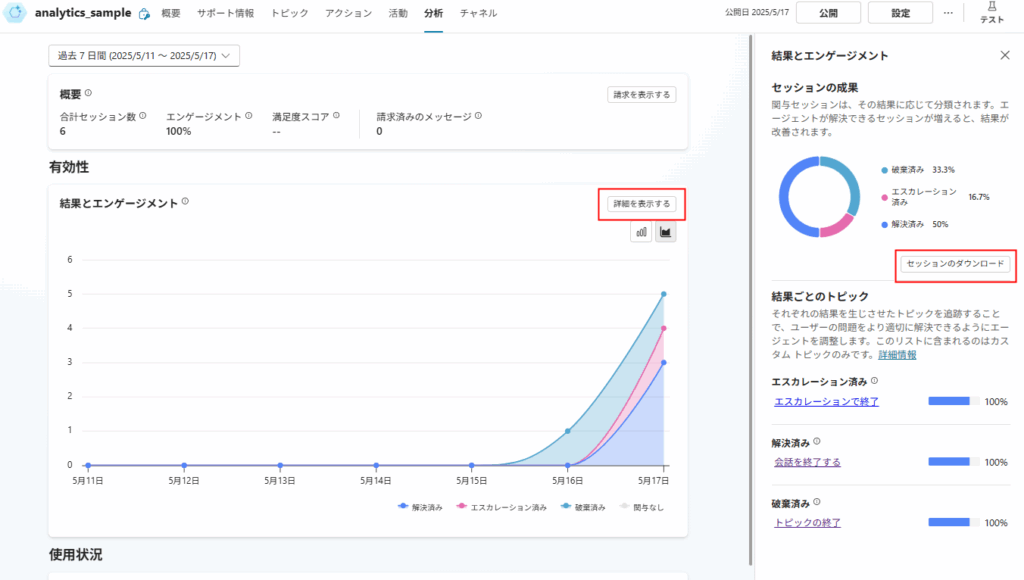Click the info icon beside 破棄済み heading

point(816,502)
